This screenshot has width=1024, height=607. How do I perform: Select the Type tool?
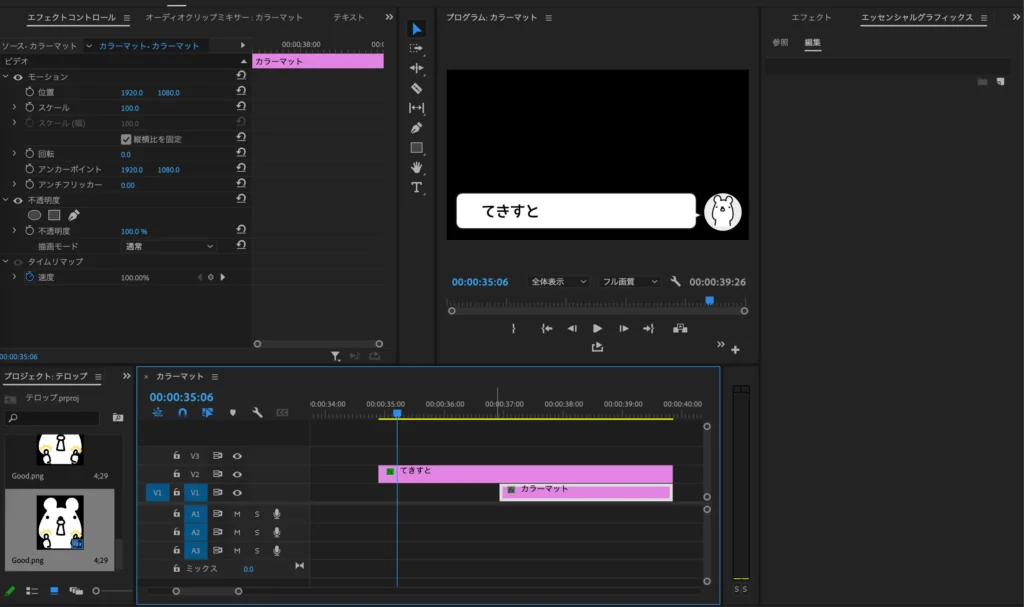(x=417, y=188)
